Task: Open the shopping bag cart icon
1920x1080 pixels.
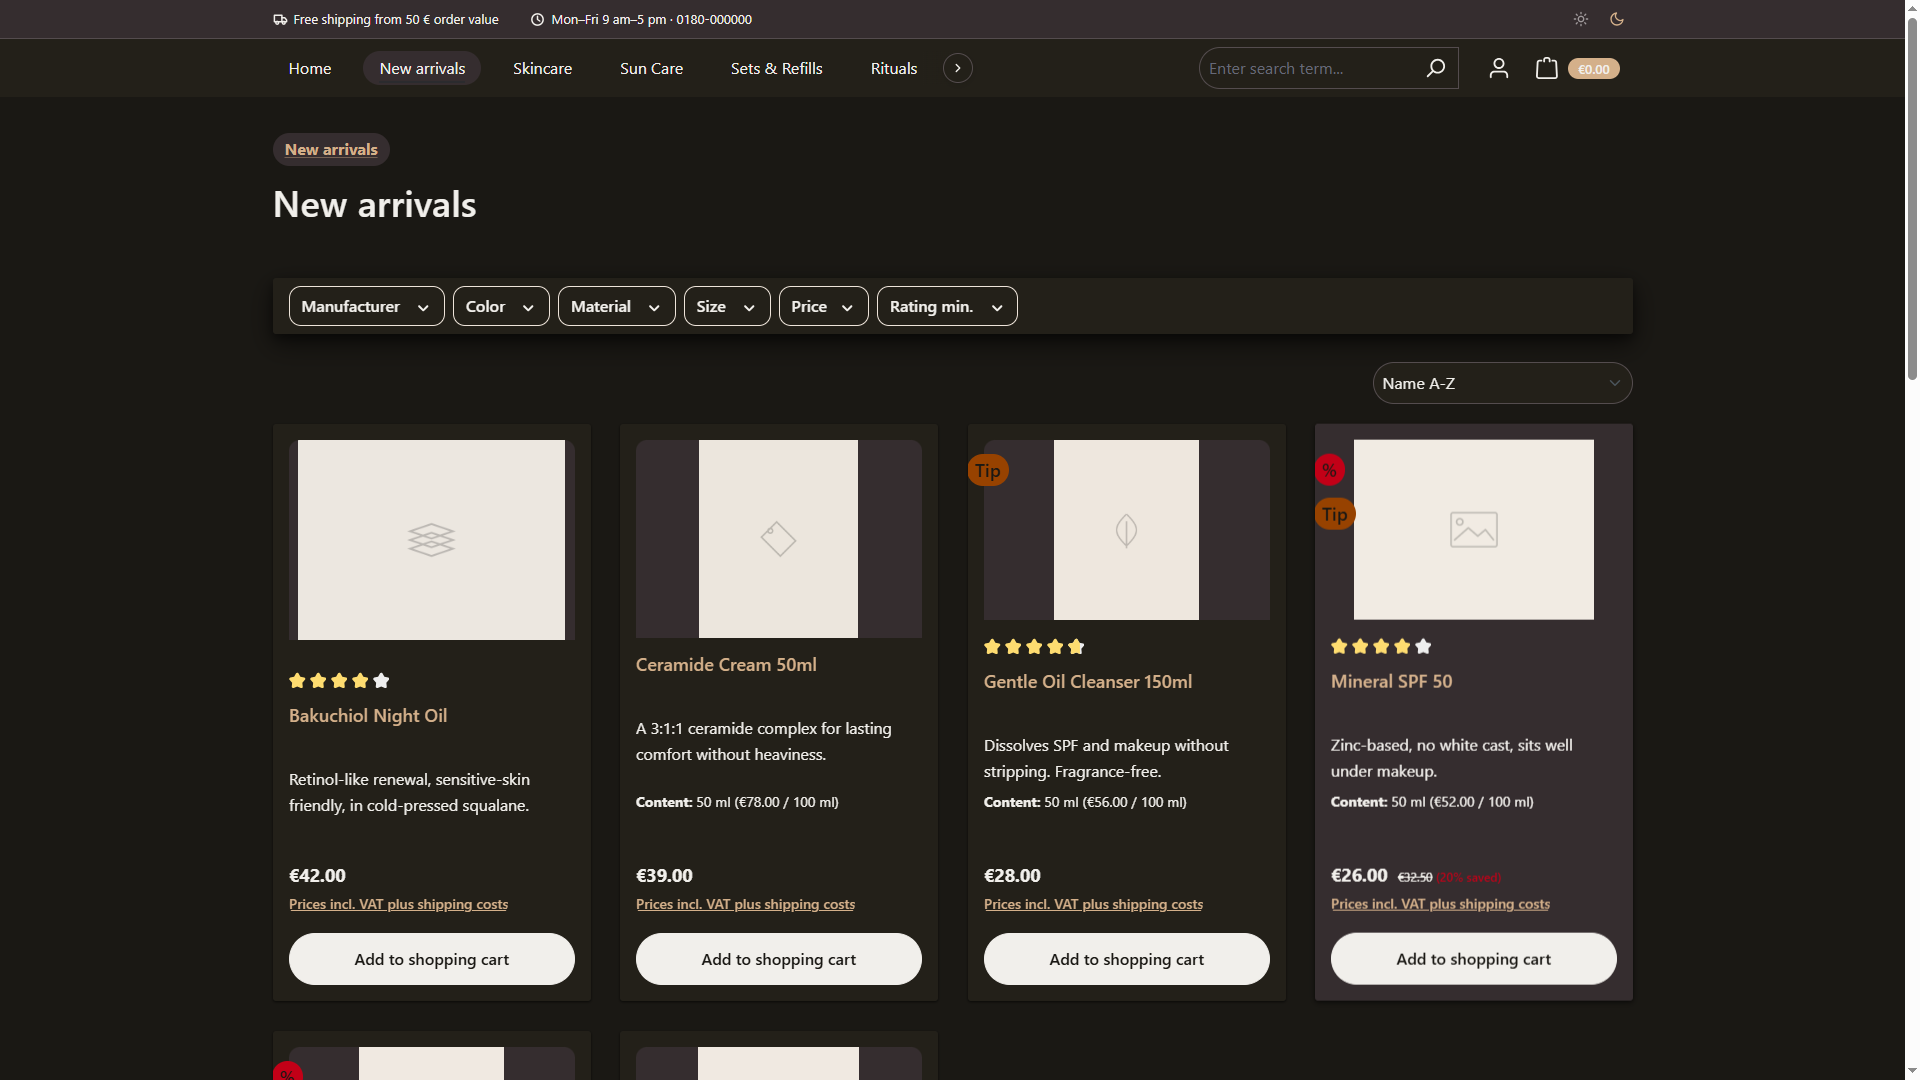Action: click(1546, 68)
